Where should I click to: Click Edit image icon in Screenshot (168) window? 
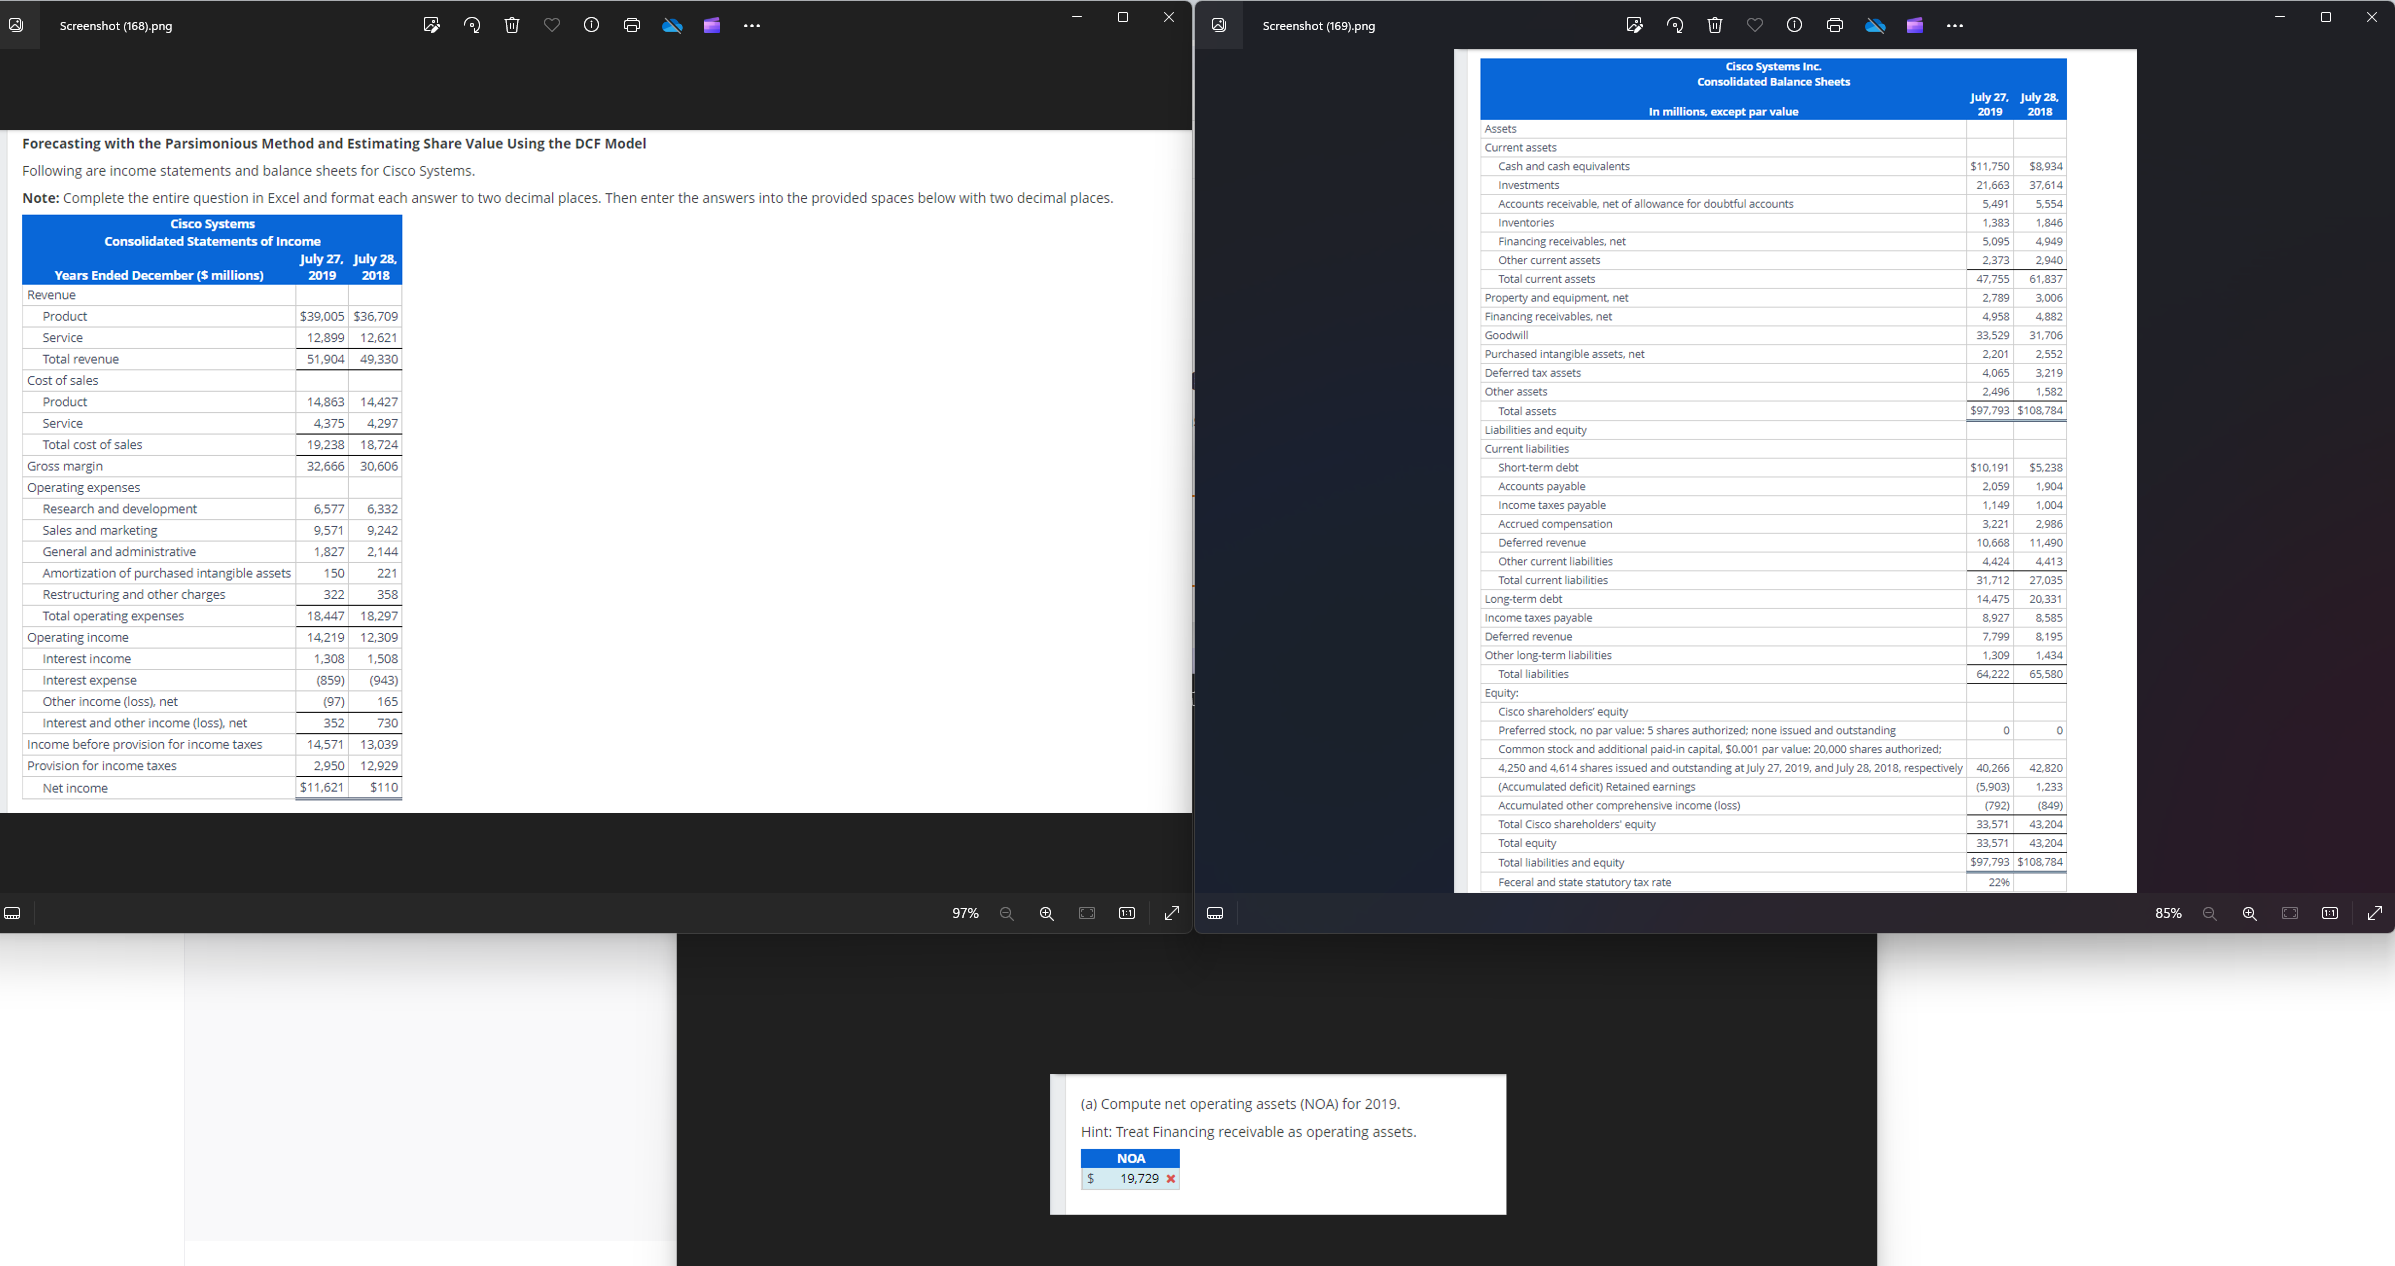[431, 25]
